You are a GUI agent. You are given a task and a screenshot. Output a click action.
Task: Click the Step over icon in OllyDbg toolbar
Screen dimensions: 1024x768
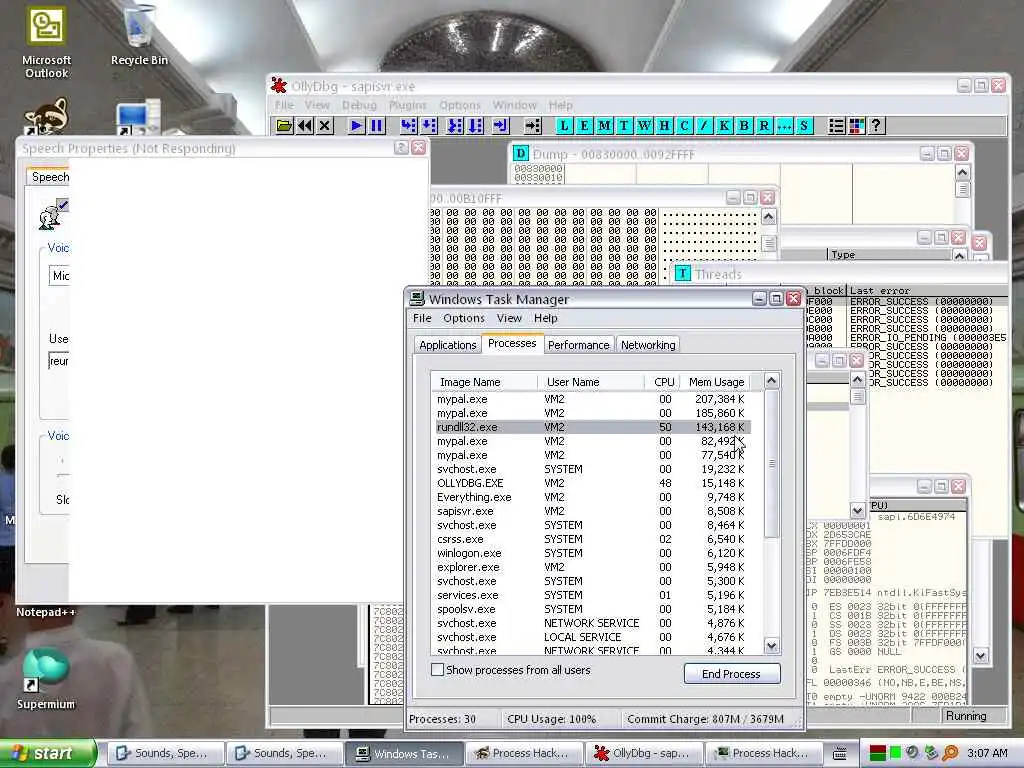coord(429,125)
